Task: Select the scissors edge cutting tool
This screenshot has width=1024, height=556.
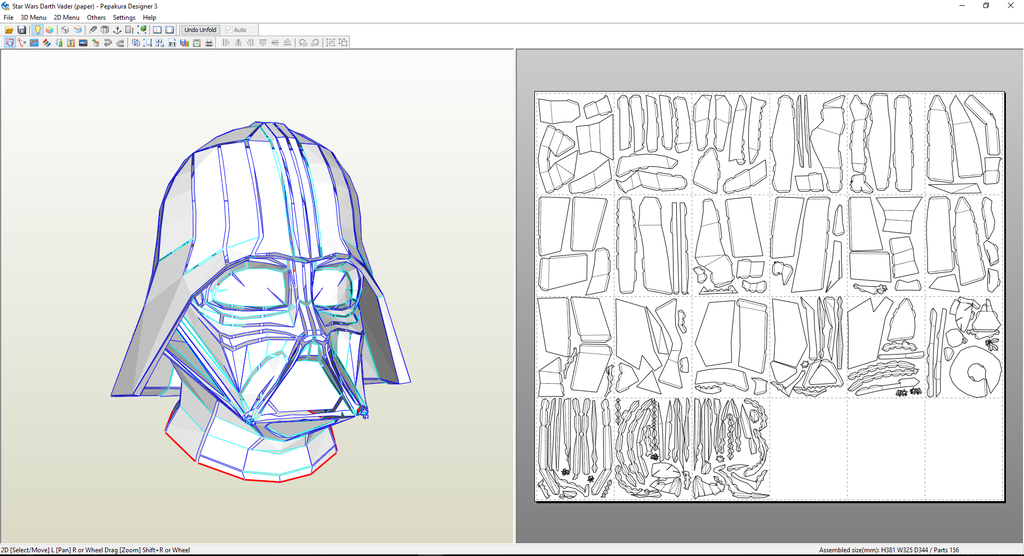Action: (22, 43)
